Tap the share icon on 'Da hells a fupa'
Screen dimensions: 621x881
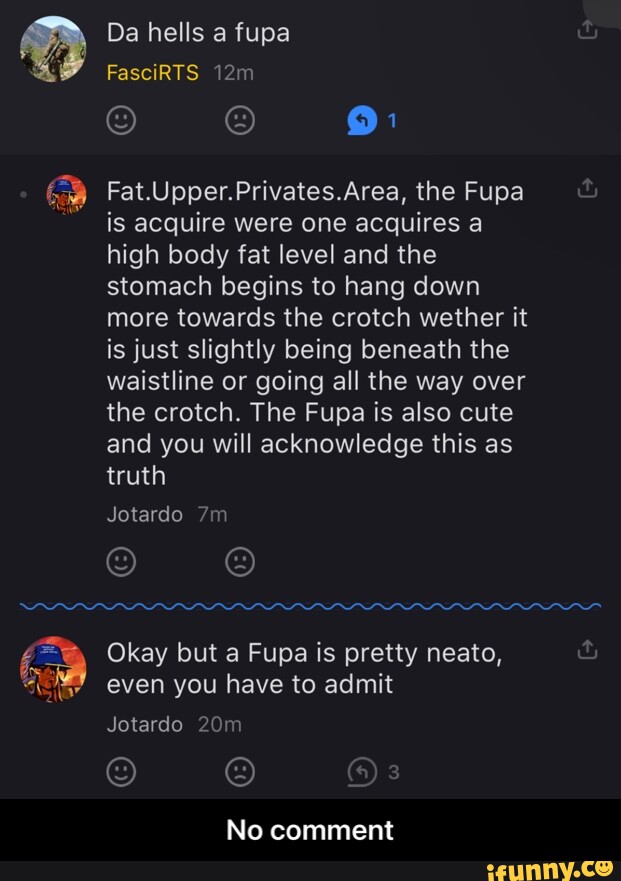pyautogui.click(x=588, y=29)
